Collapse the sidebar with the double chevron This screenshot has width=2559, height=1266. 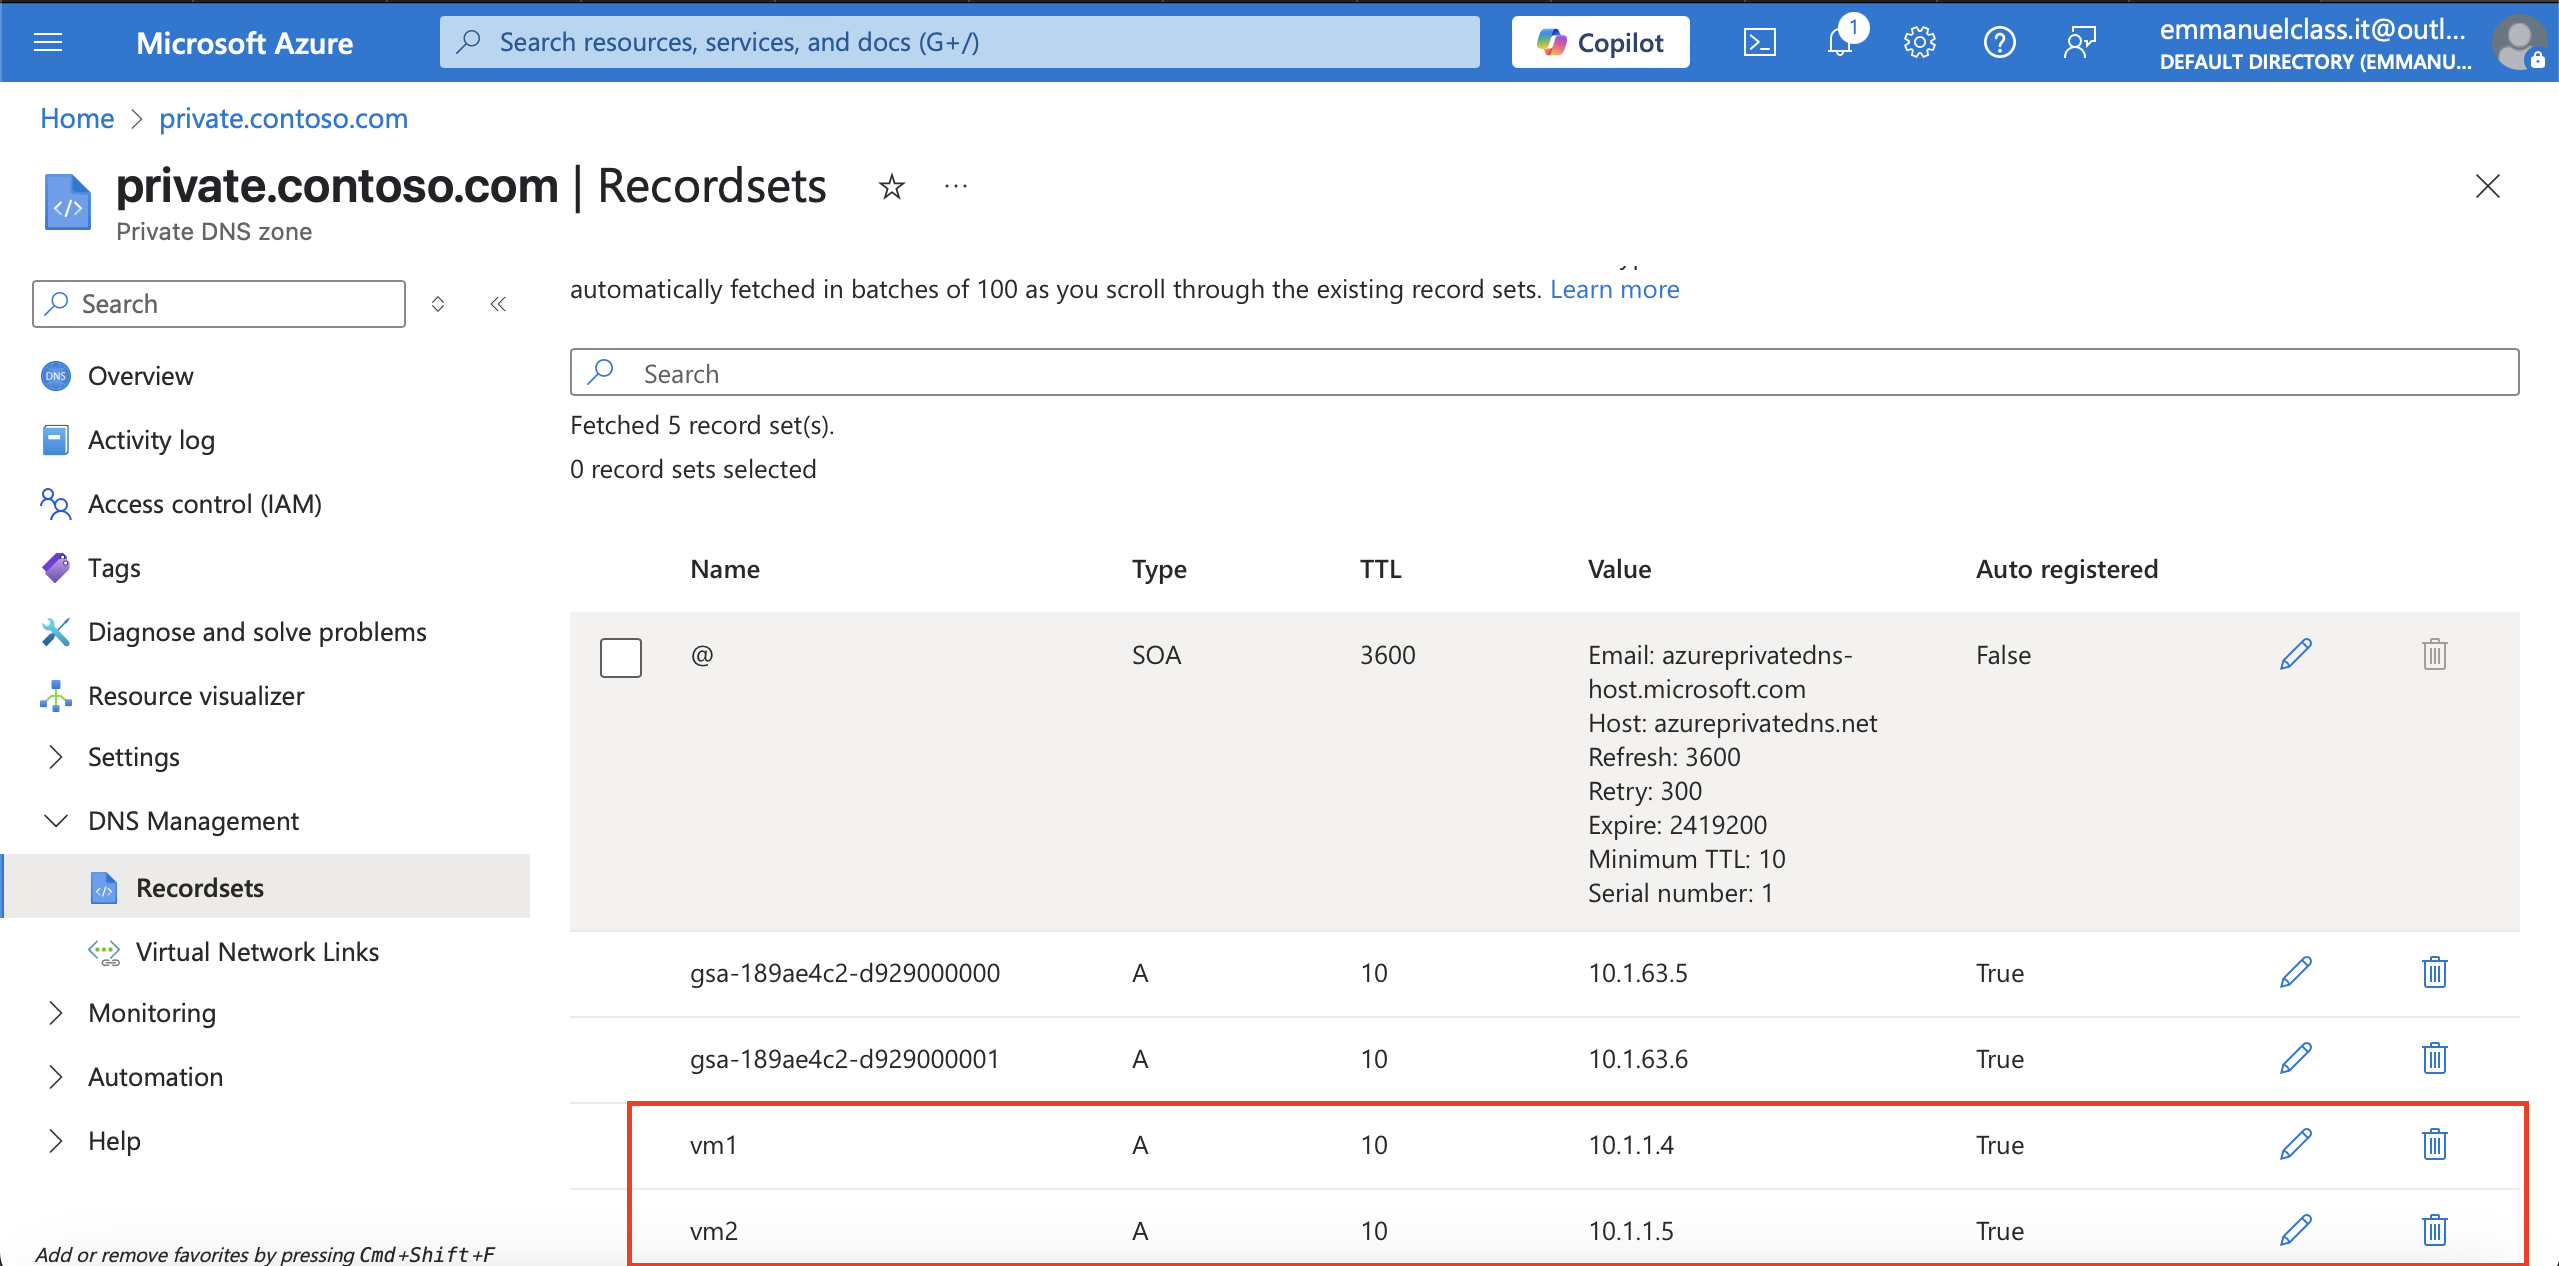pos(498,304)
